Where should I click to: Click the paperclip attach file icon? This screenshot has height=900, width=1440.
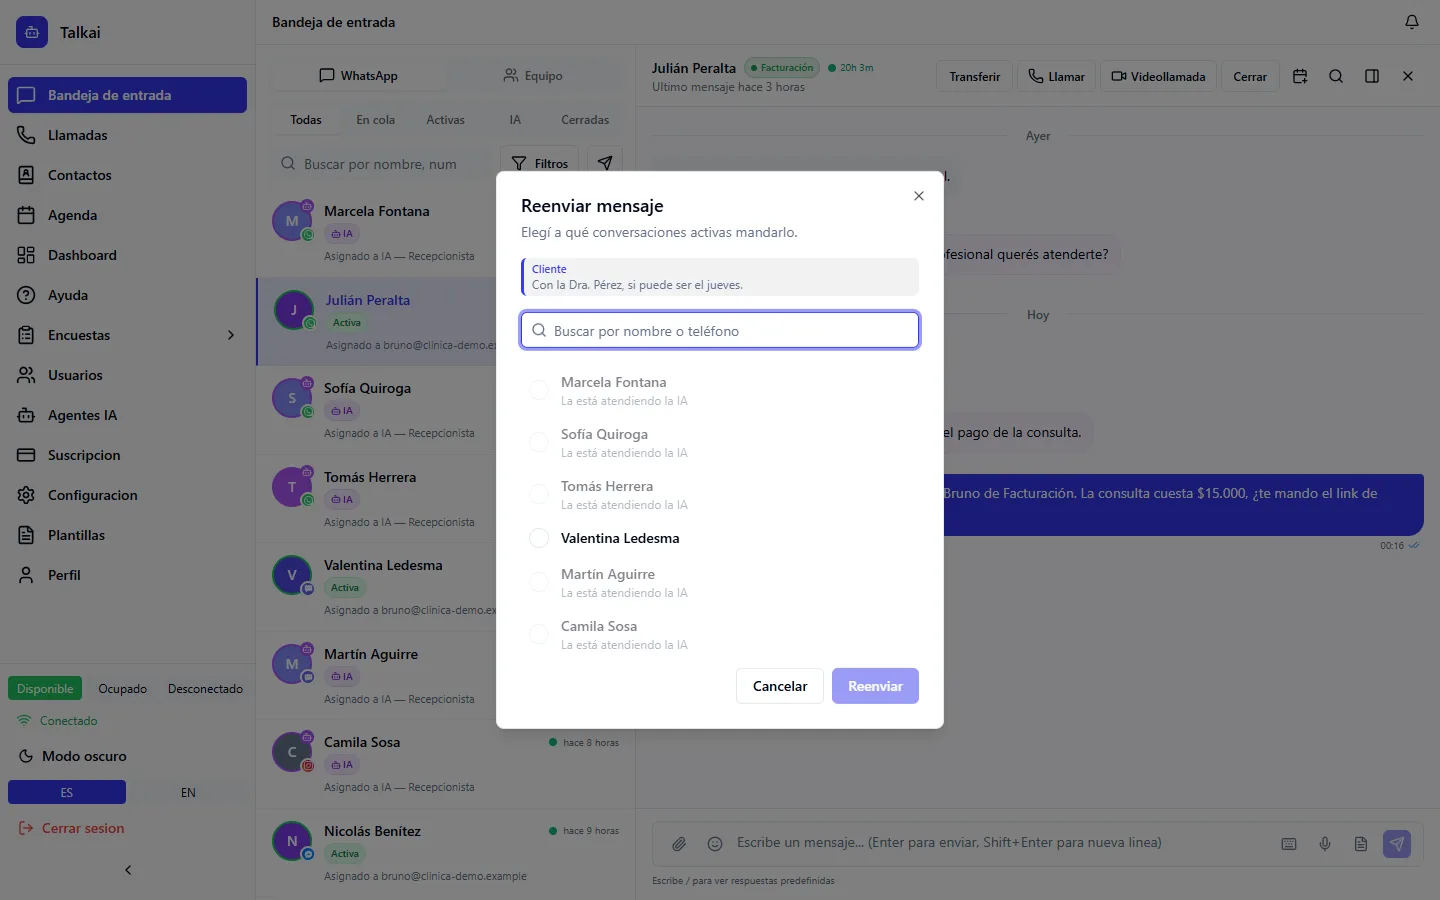pyautogui.click(x=679, y=844)
